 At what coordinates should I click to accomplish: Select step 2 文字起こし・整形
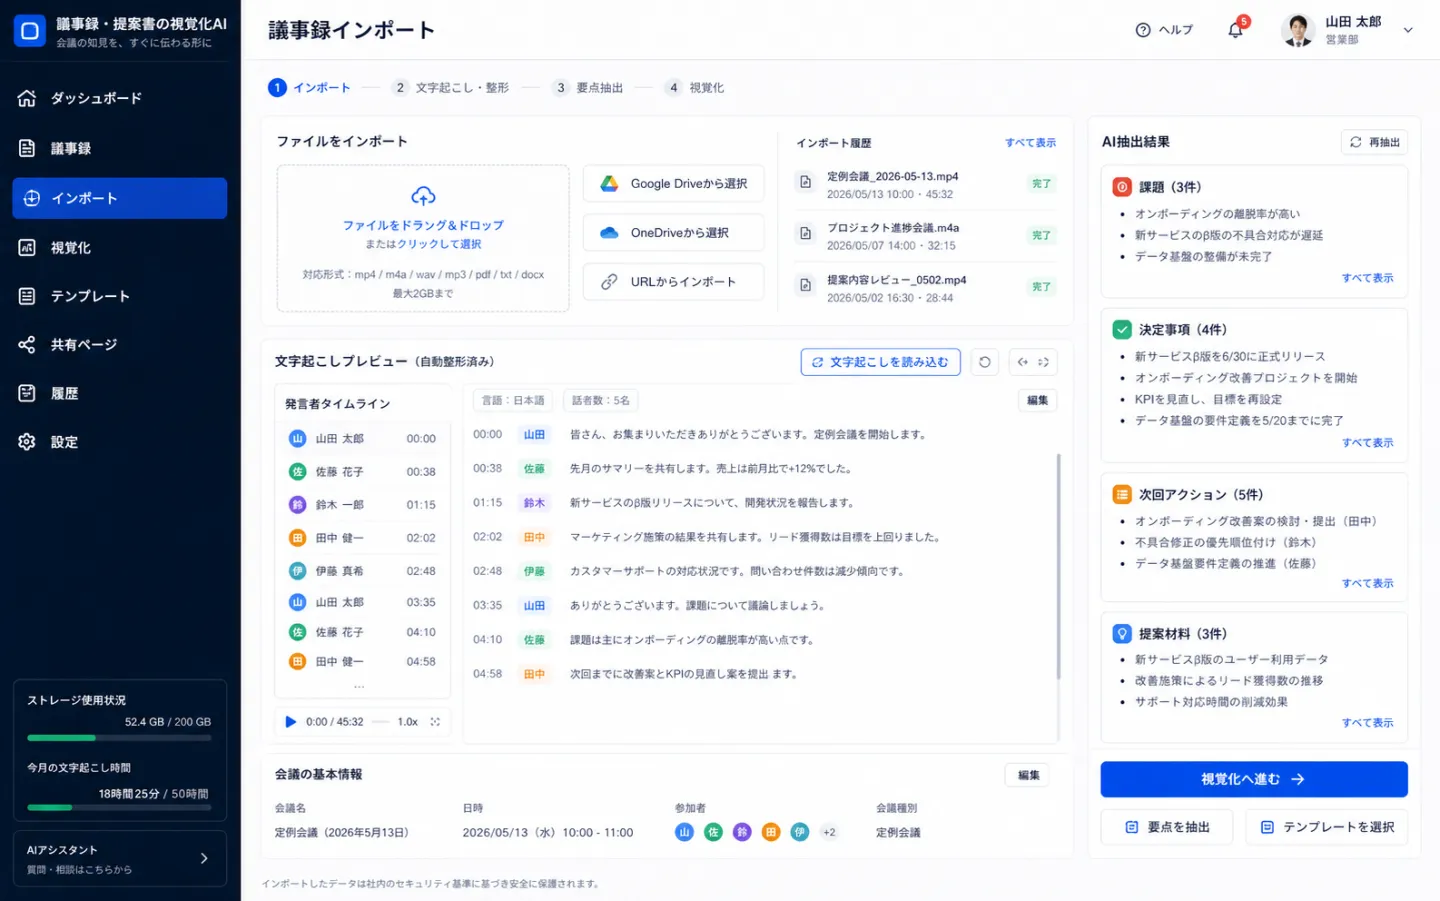click(x=450, y=88)
